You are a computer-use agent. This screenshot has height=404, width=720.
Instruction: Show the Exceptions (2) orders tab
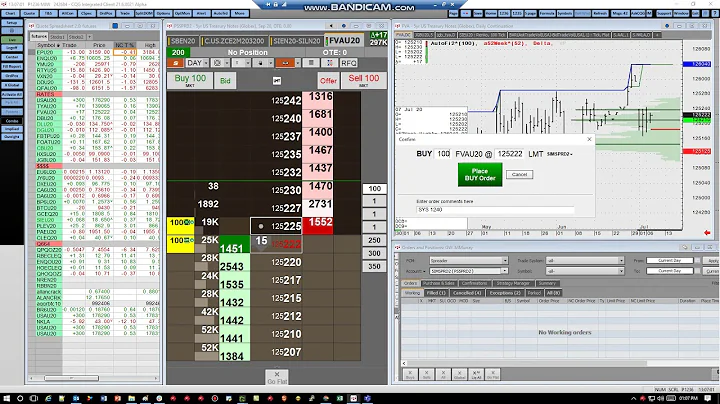pos(504,292)
